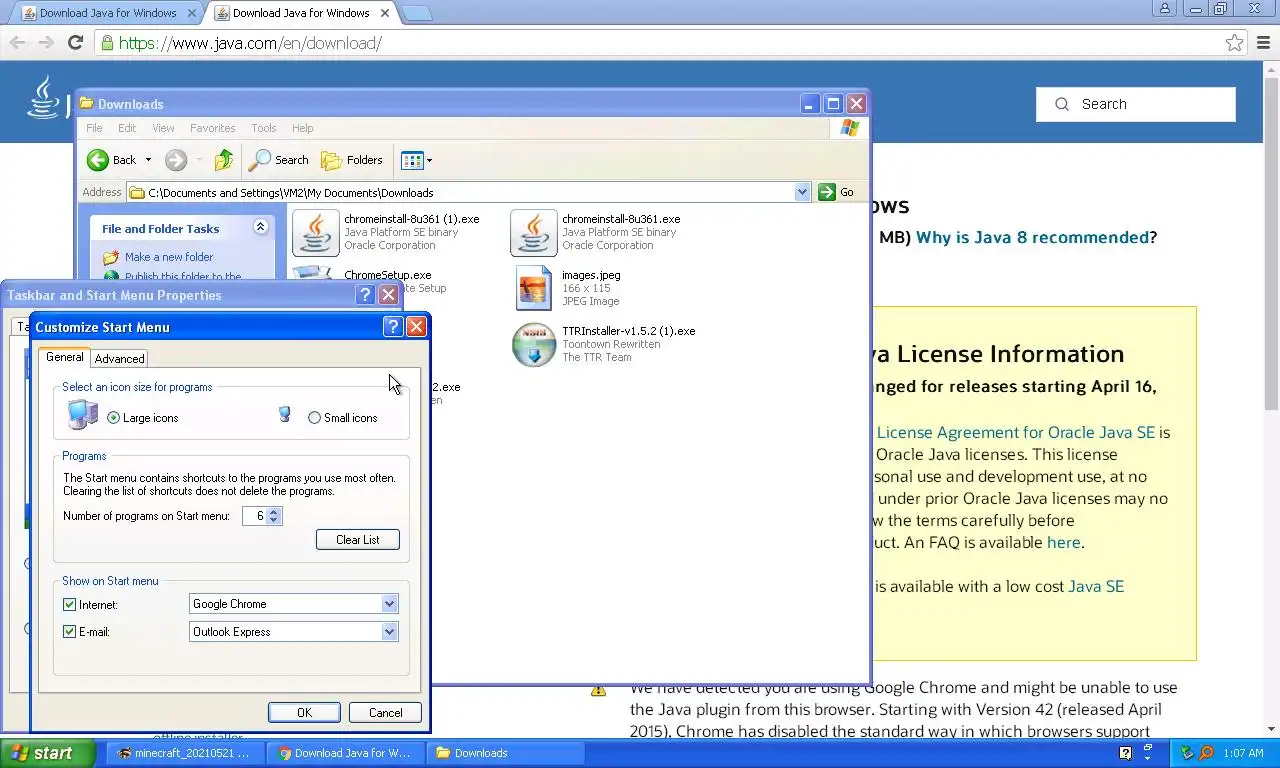Open the Tools menu in Downloads window
1280x768 pixels.
point(264,128)
